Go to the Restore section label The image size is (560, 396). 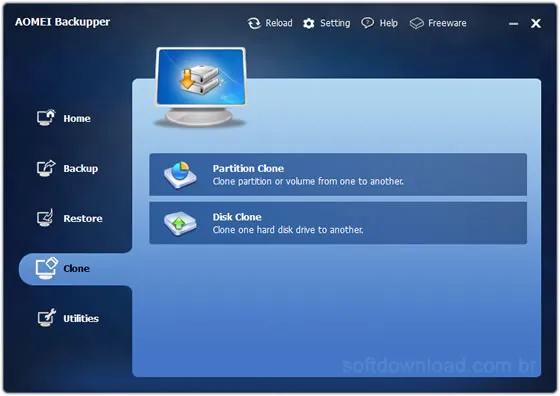83,219
